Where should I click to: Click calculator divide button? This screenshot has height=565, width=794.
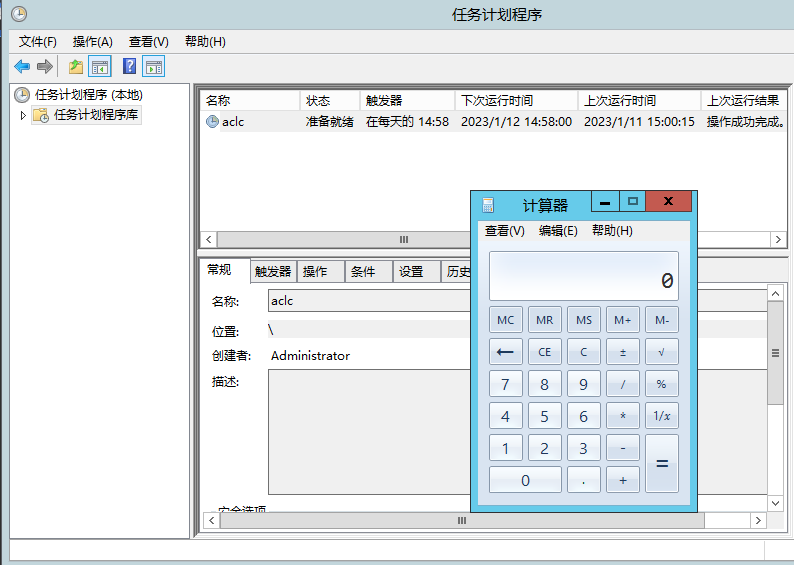click(622, 384)
